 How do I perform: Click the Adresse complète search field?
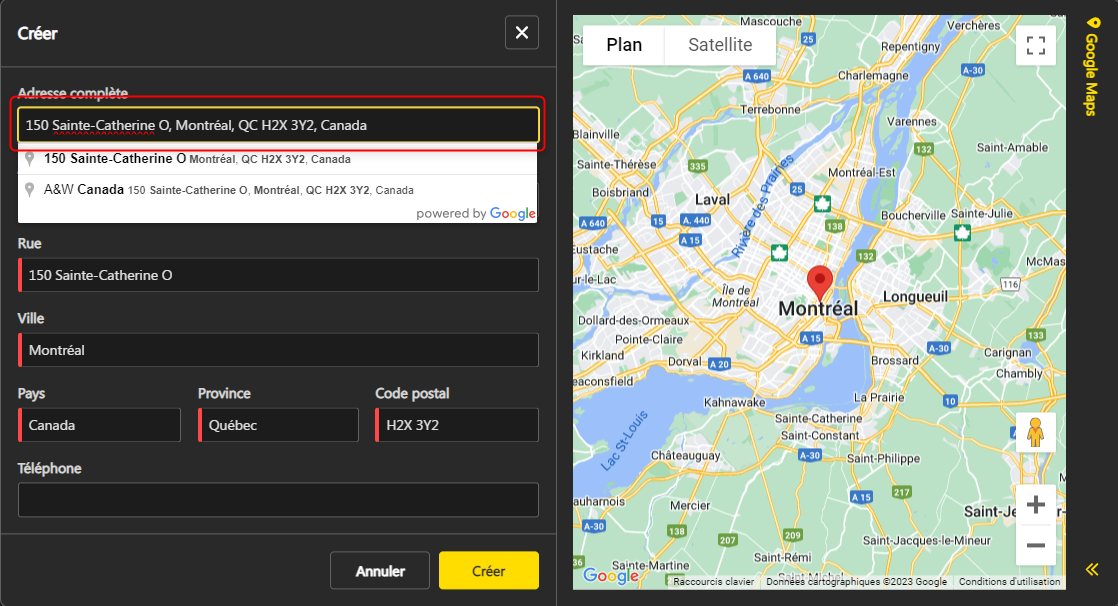click(x=278, y=125)
